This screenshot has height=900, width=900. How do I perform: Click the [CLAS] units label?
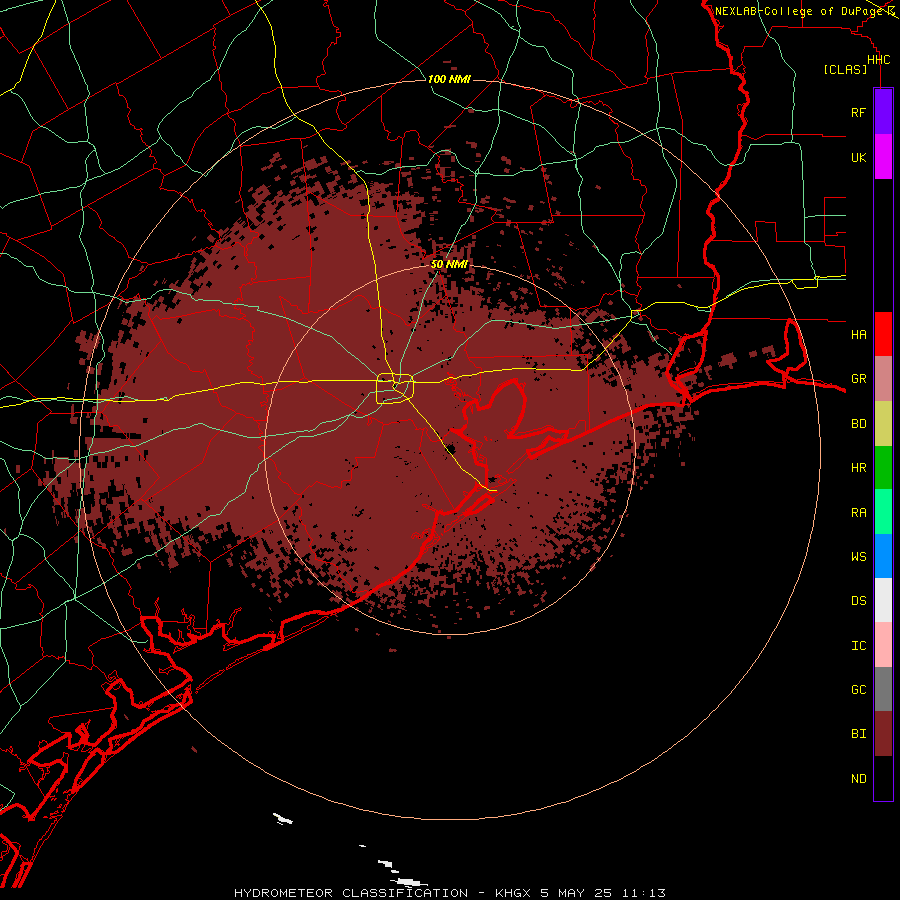pyautogui.click(x=845, y=69)
